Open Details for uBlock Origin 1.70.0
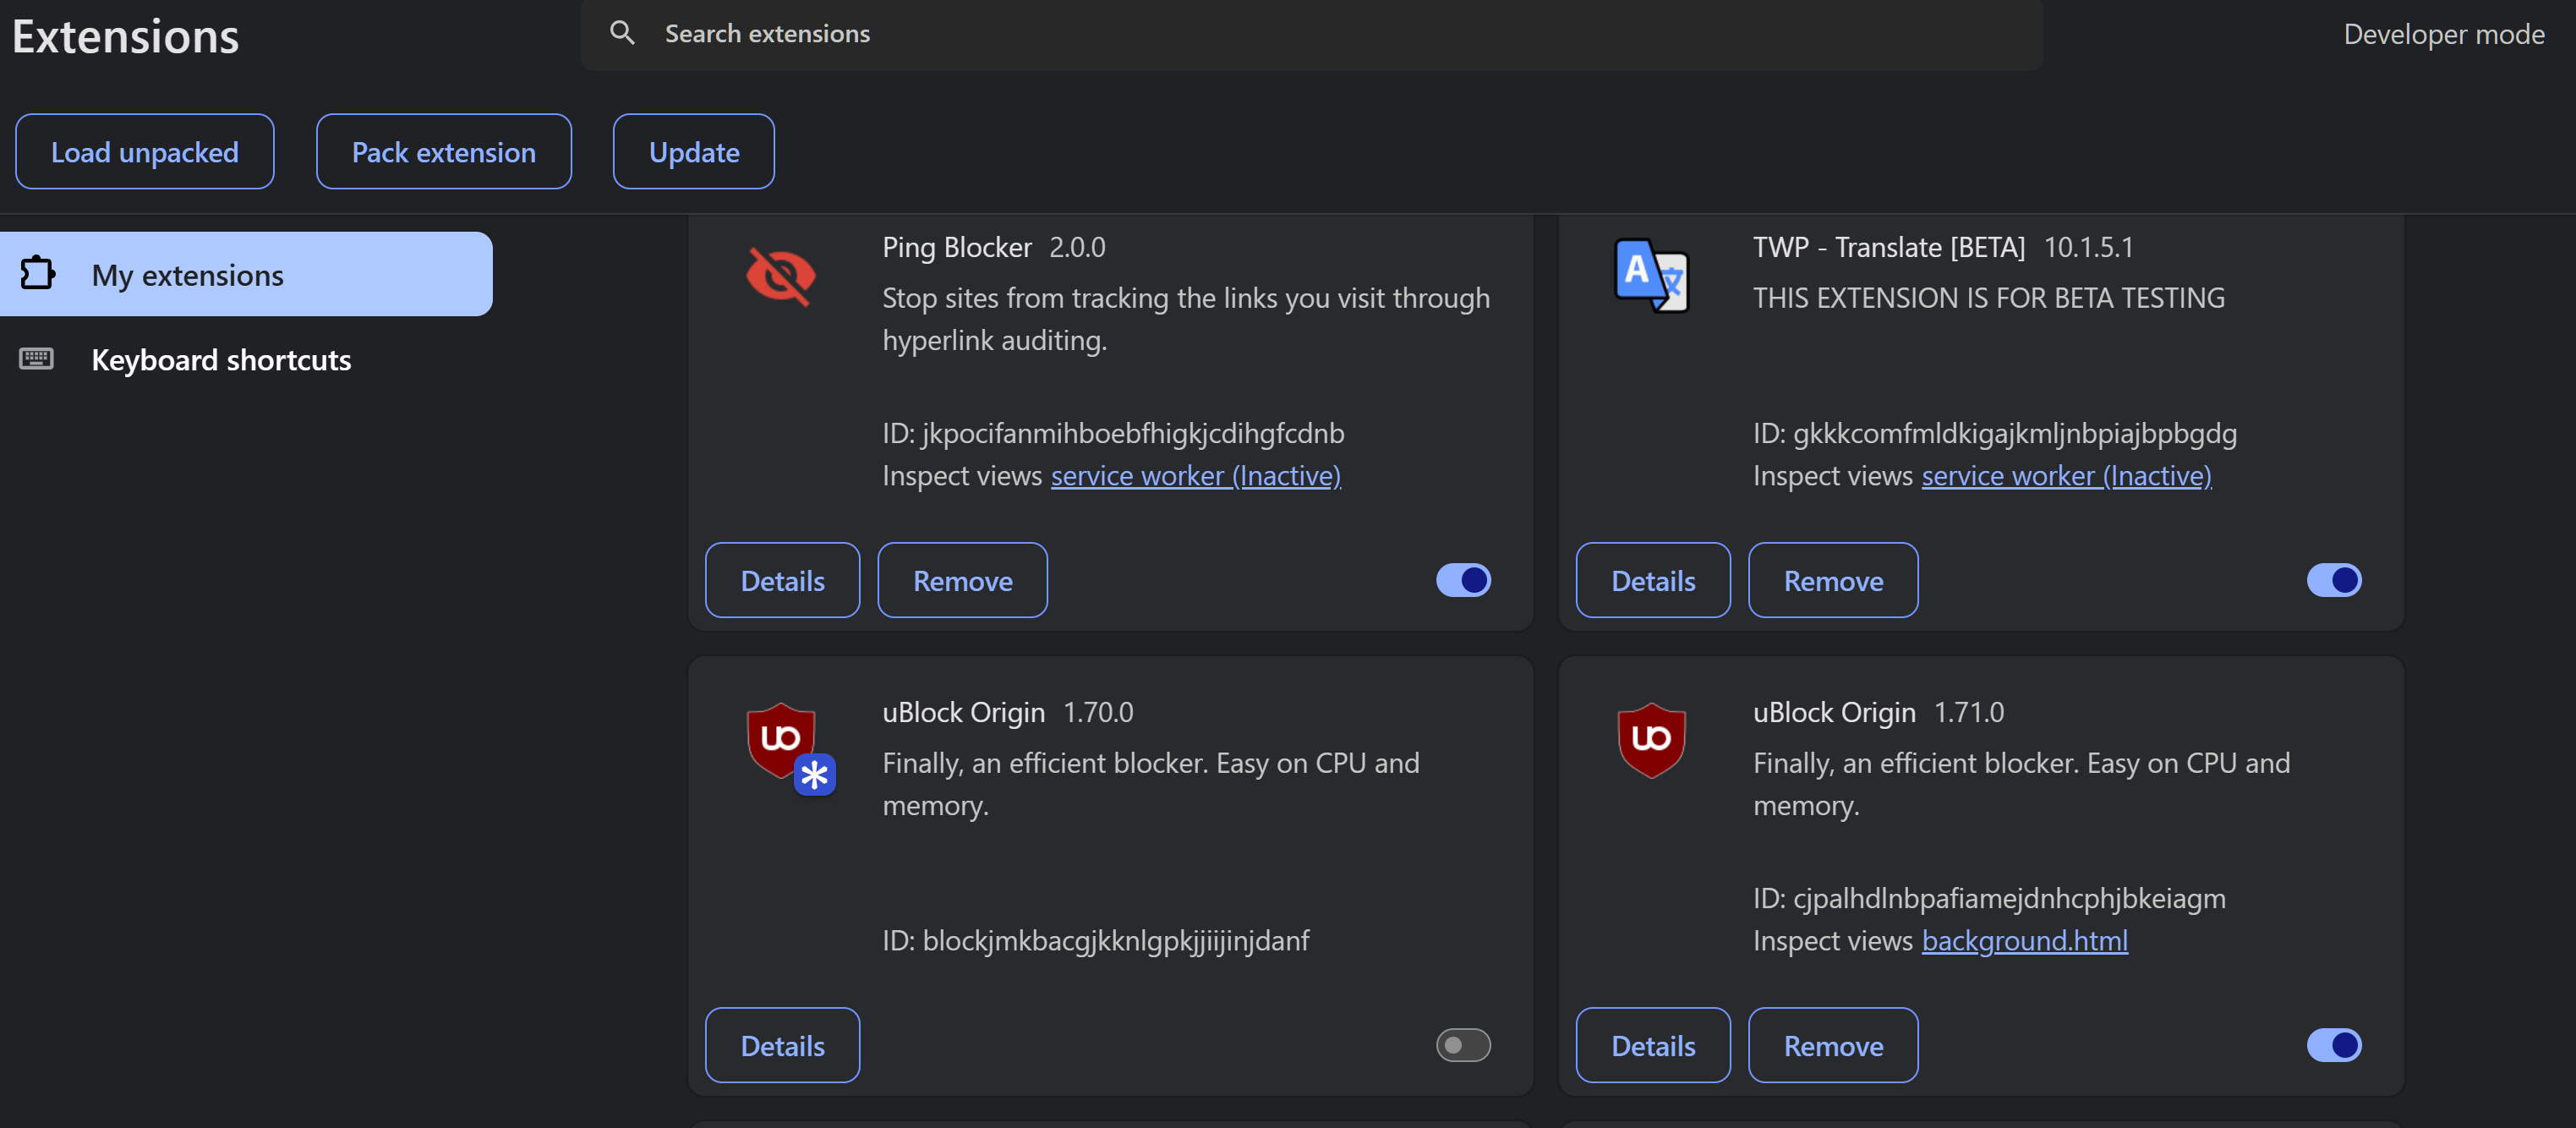This screenshot has height=1128, width=2576. (782, 1045)
